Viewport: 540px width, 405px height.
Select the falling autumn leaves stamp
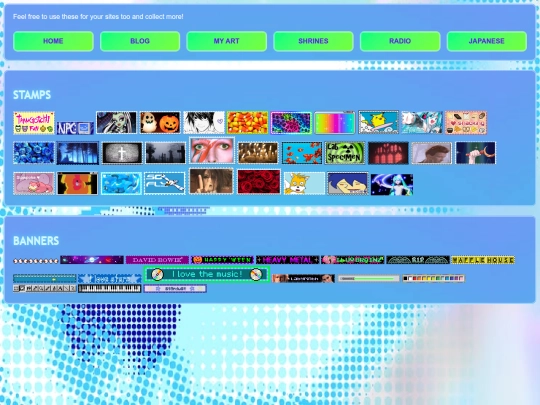click(x=302, y=153)
